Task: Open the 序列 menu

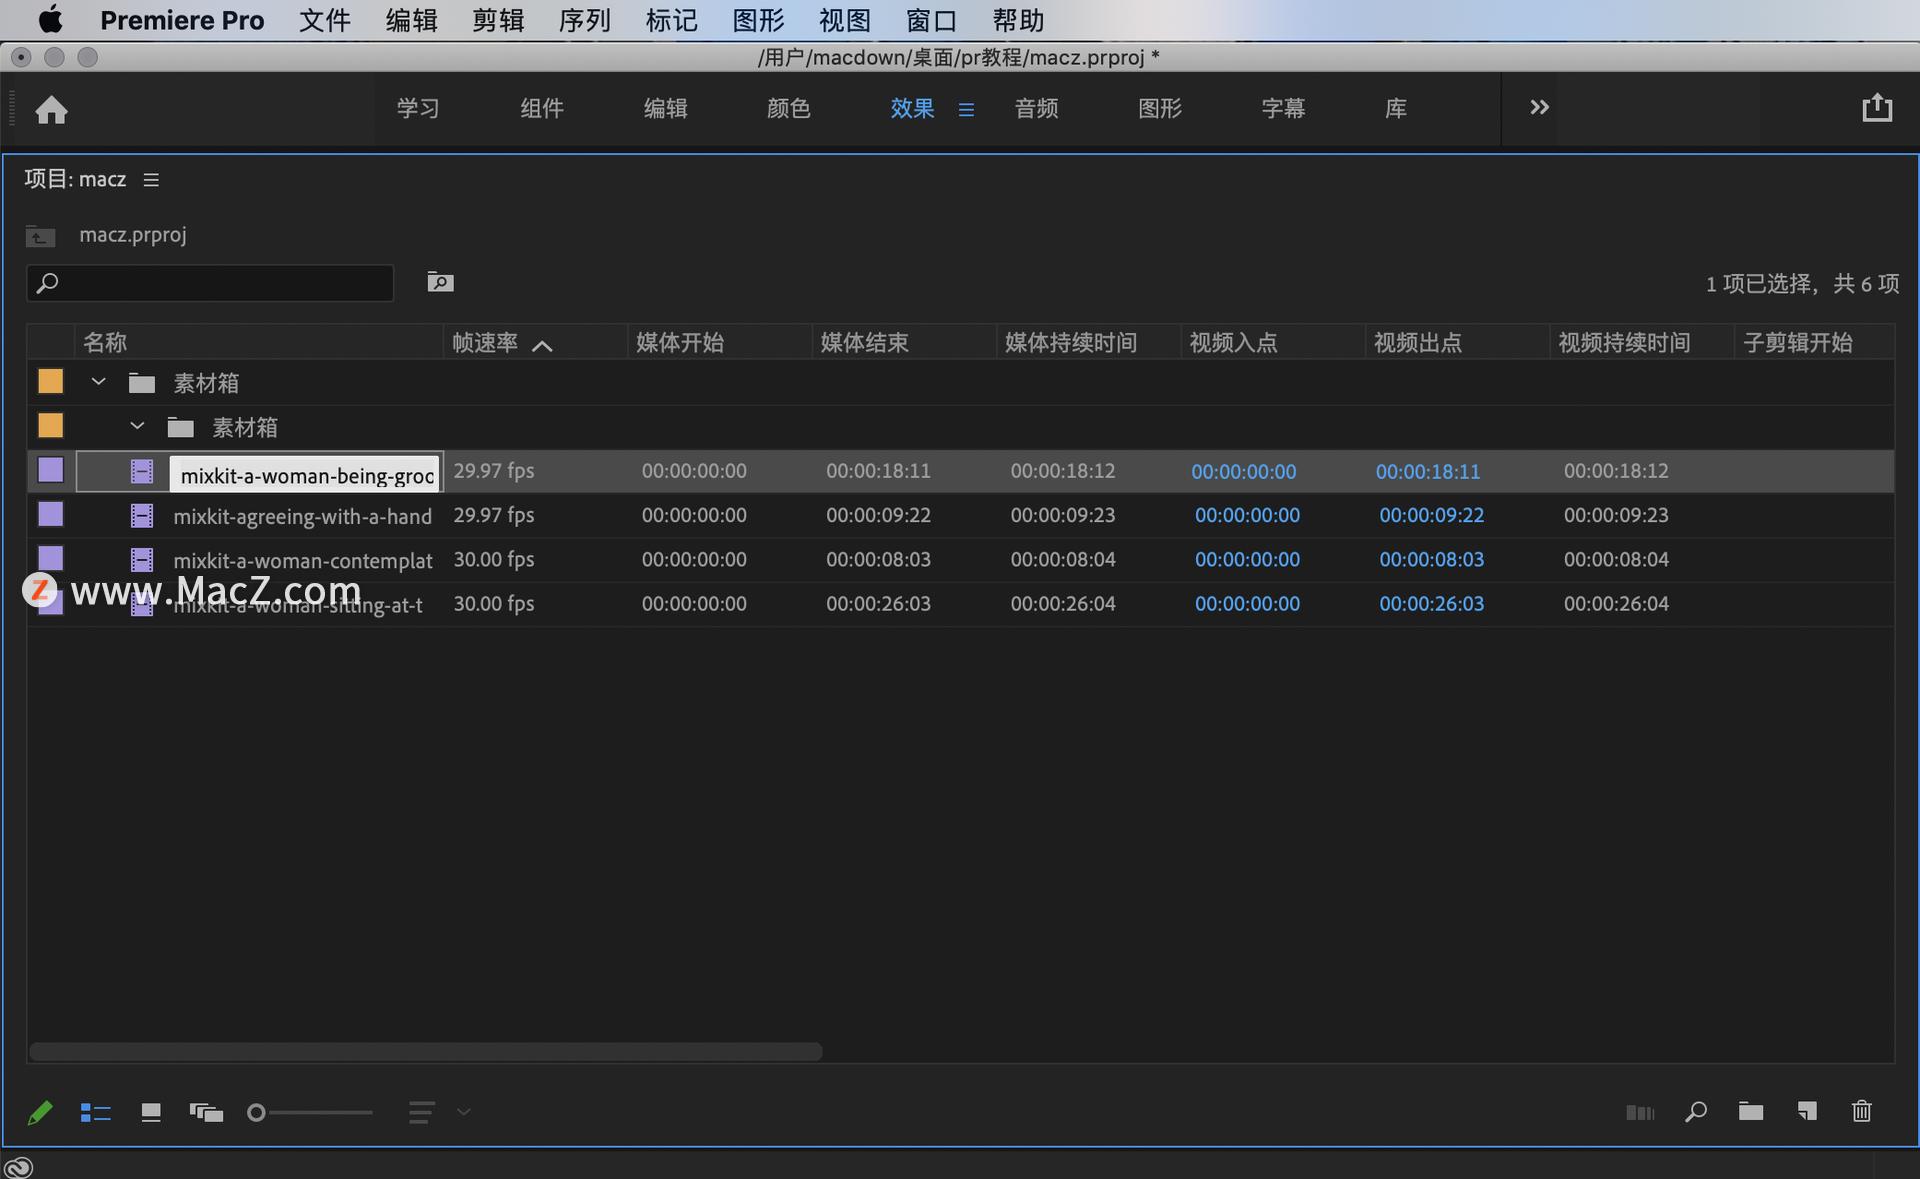Action: (x=584, y=20)
